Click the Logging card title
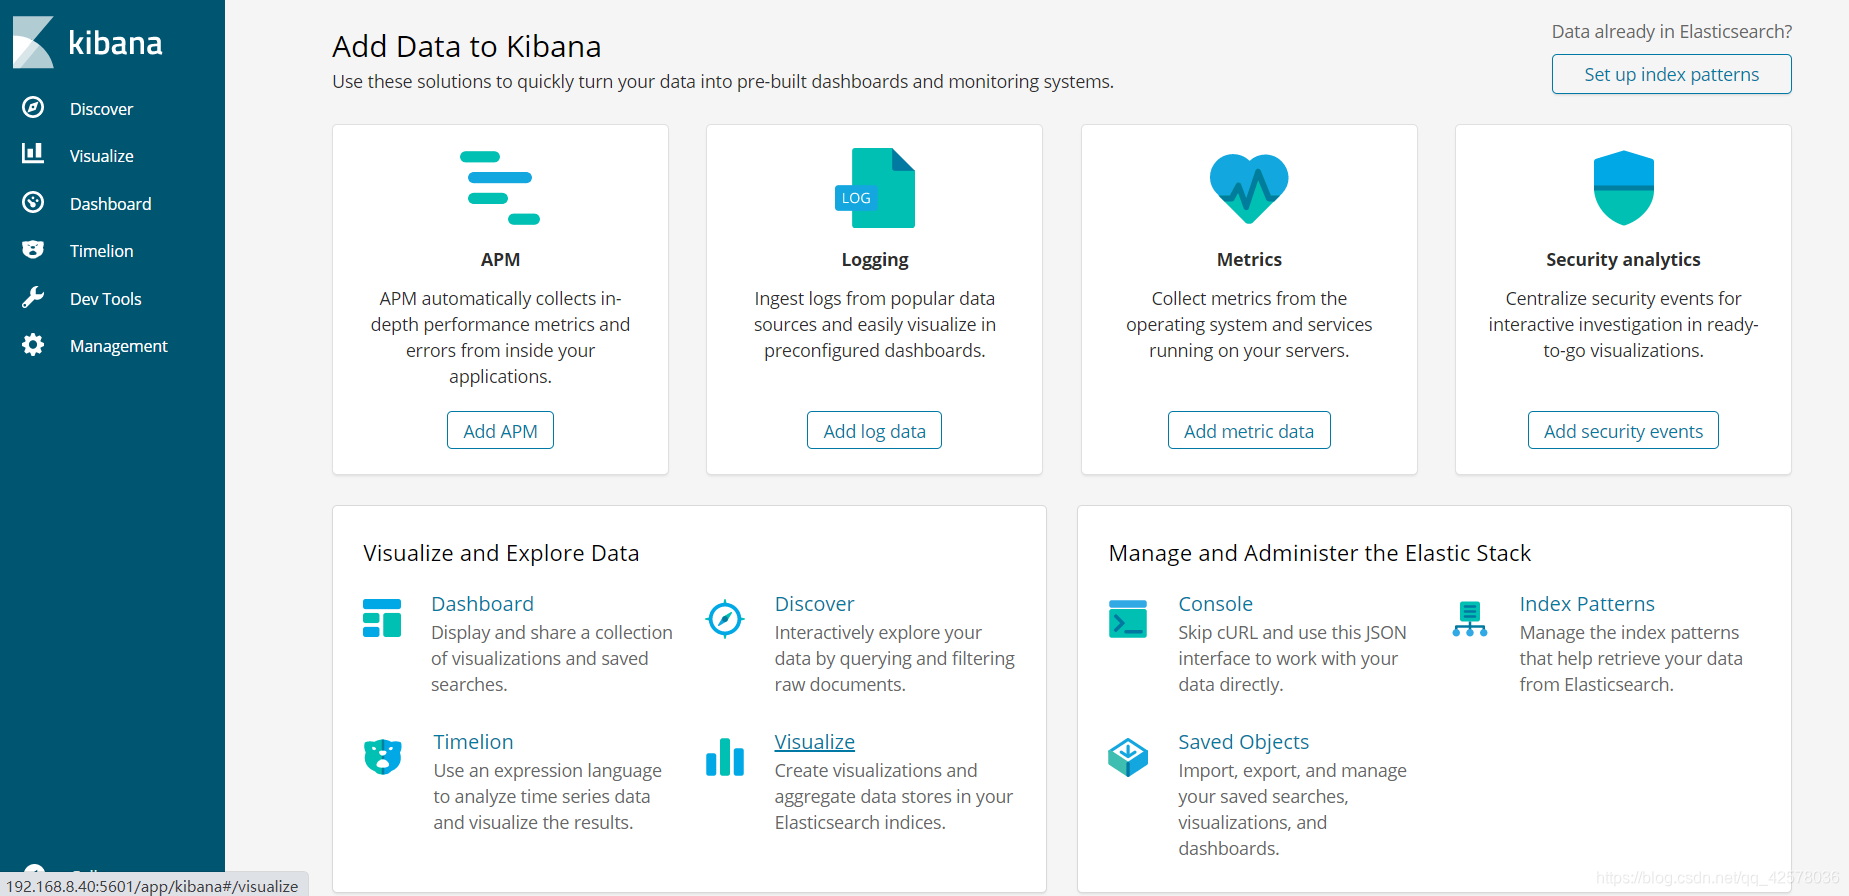Image resolution: width=1849 pixels, height=896 pixels. [x=875, y=260]
